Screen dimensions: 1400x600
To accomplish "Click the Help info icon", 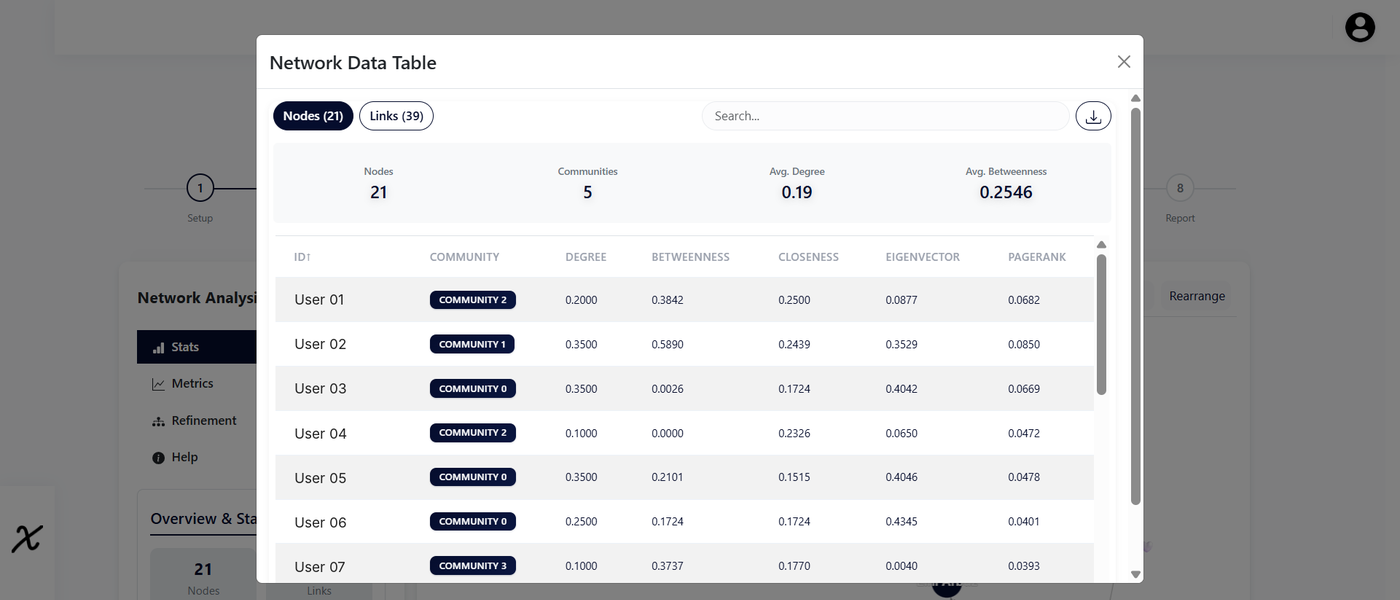I will click(x=158, y=458).
